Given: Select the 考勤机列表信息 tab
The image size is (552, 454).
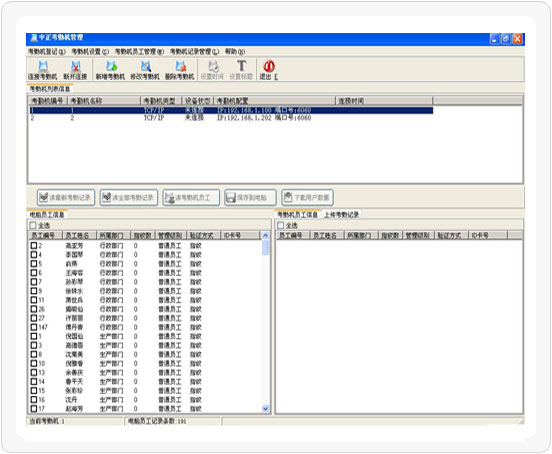Looking at the screenshot, I should (x=50, y=89).
